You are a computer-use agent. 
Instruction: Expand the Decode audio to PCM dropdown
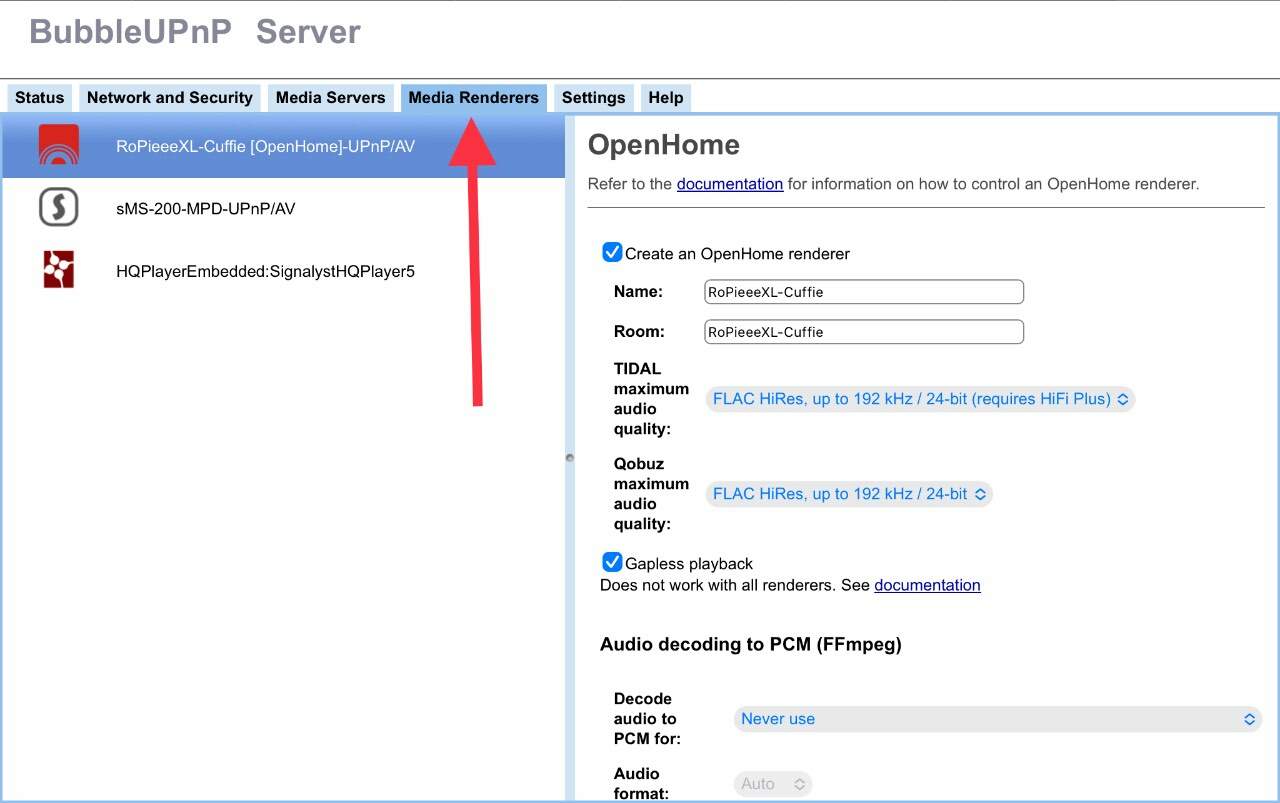(x=997, y=719)
